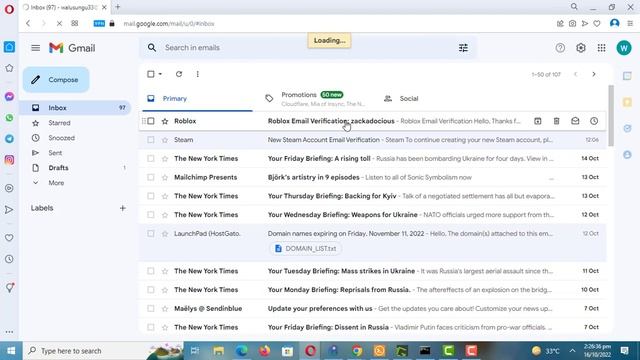This screenshot has width=640, height=360.
Task: Open the Google account avatar W
Action: coord(624,48)
